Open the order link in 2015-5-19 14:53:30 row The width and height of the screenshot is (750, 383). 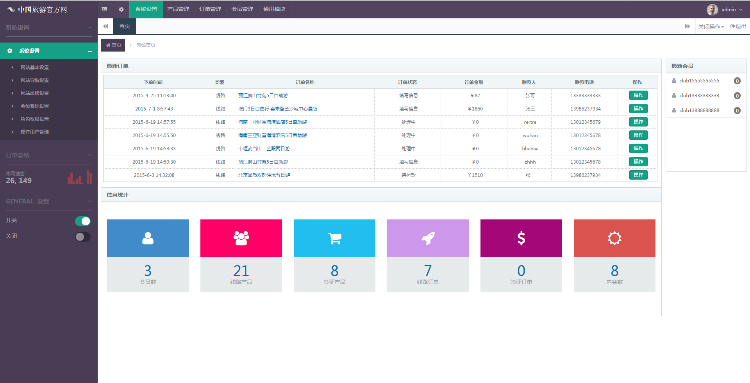(x=263, y=162)
